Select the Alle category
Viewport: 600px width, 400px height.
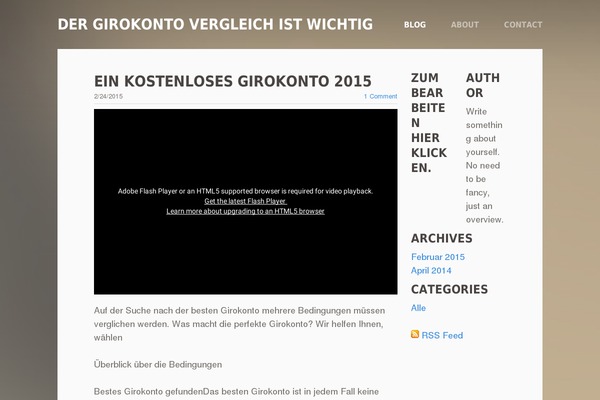[418, 308]
